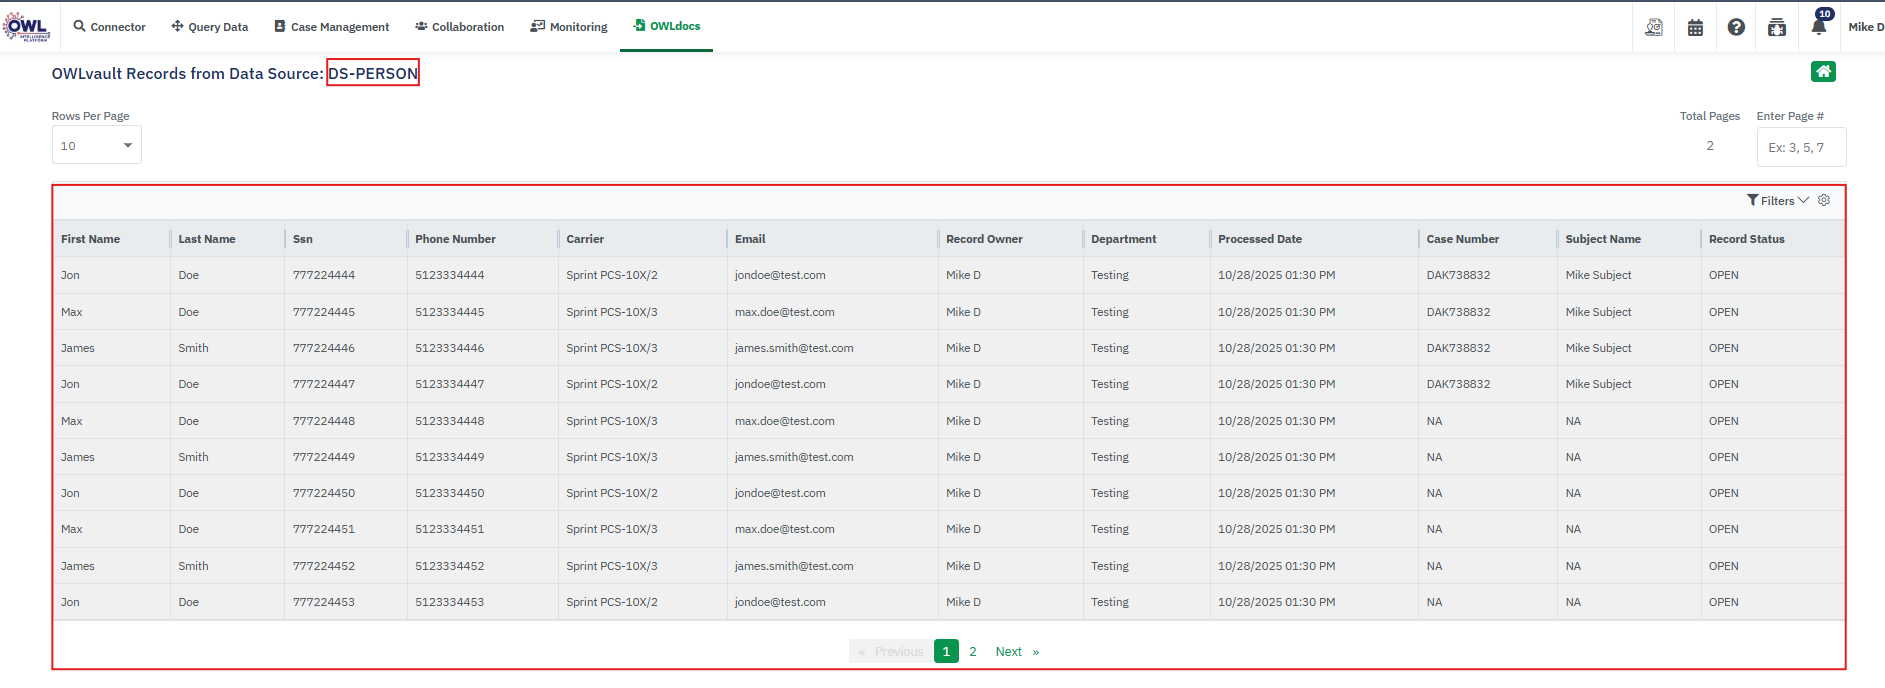Open table settings gear icon

[x=1824, y=200]
